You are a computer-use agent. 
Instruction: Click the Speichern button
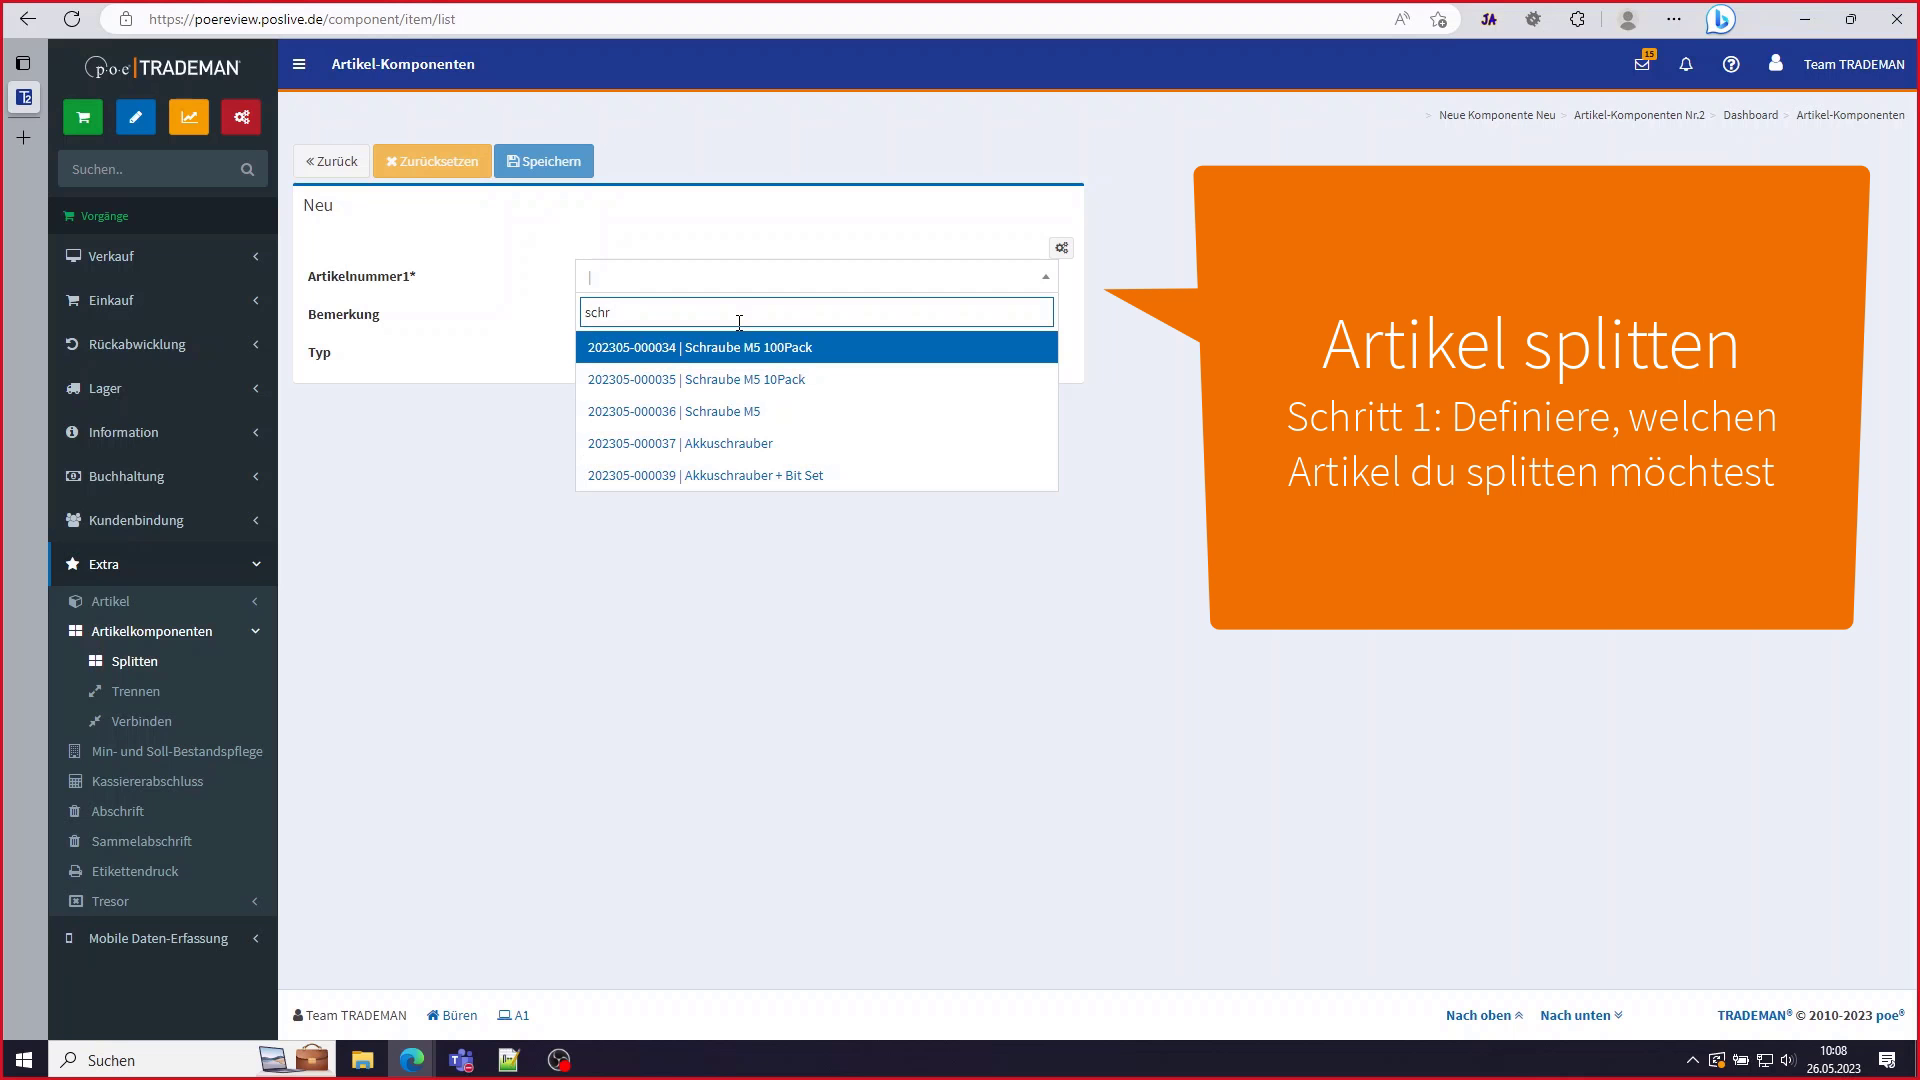point(544,161)
